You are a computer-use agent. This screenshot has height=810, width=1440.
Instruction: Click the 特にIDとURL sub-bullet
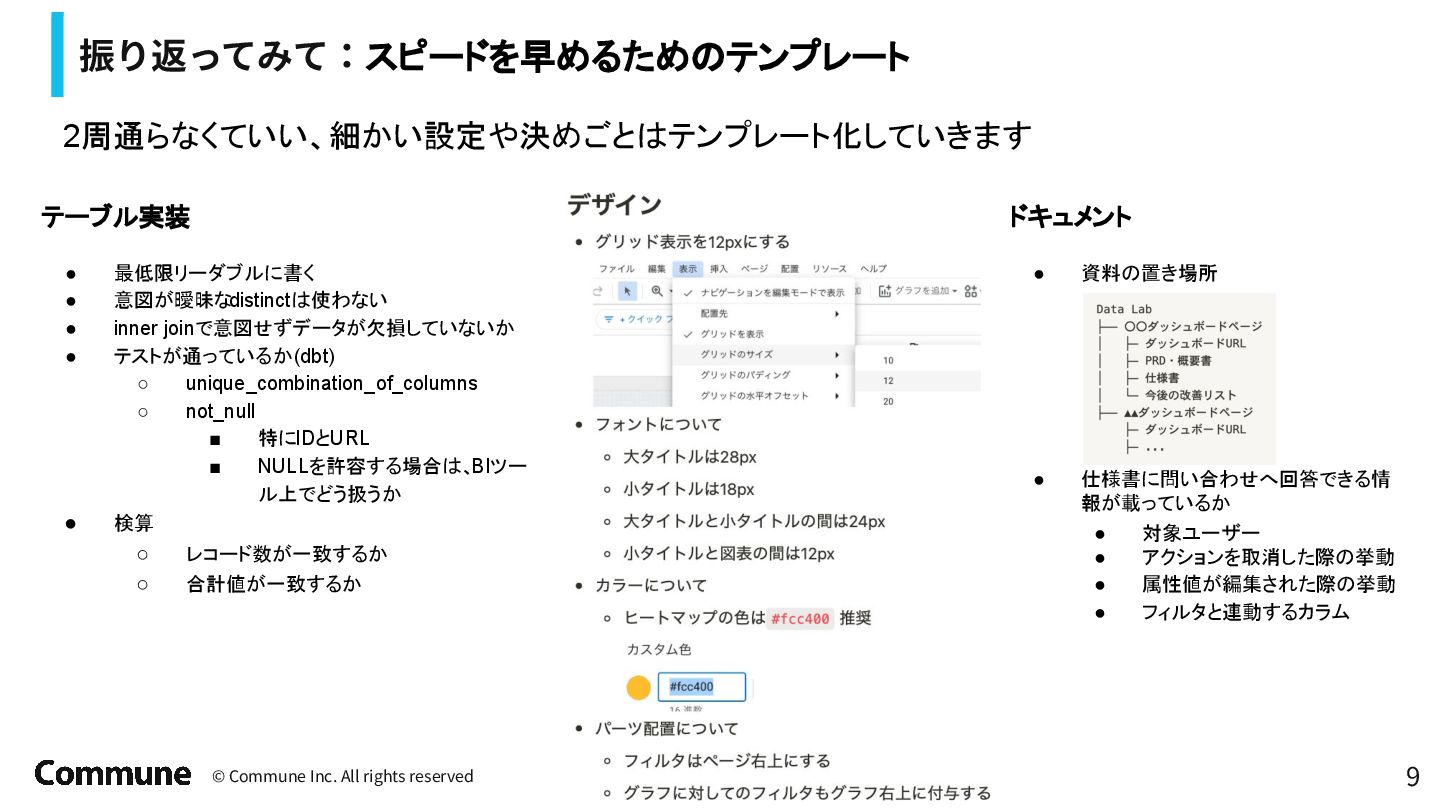pyautogui.click(x=314, y=438)
